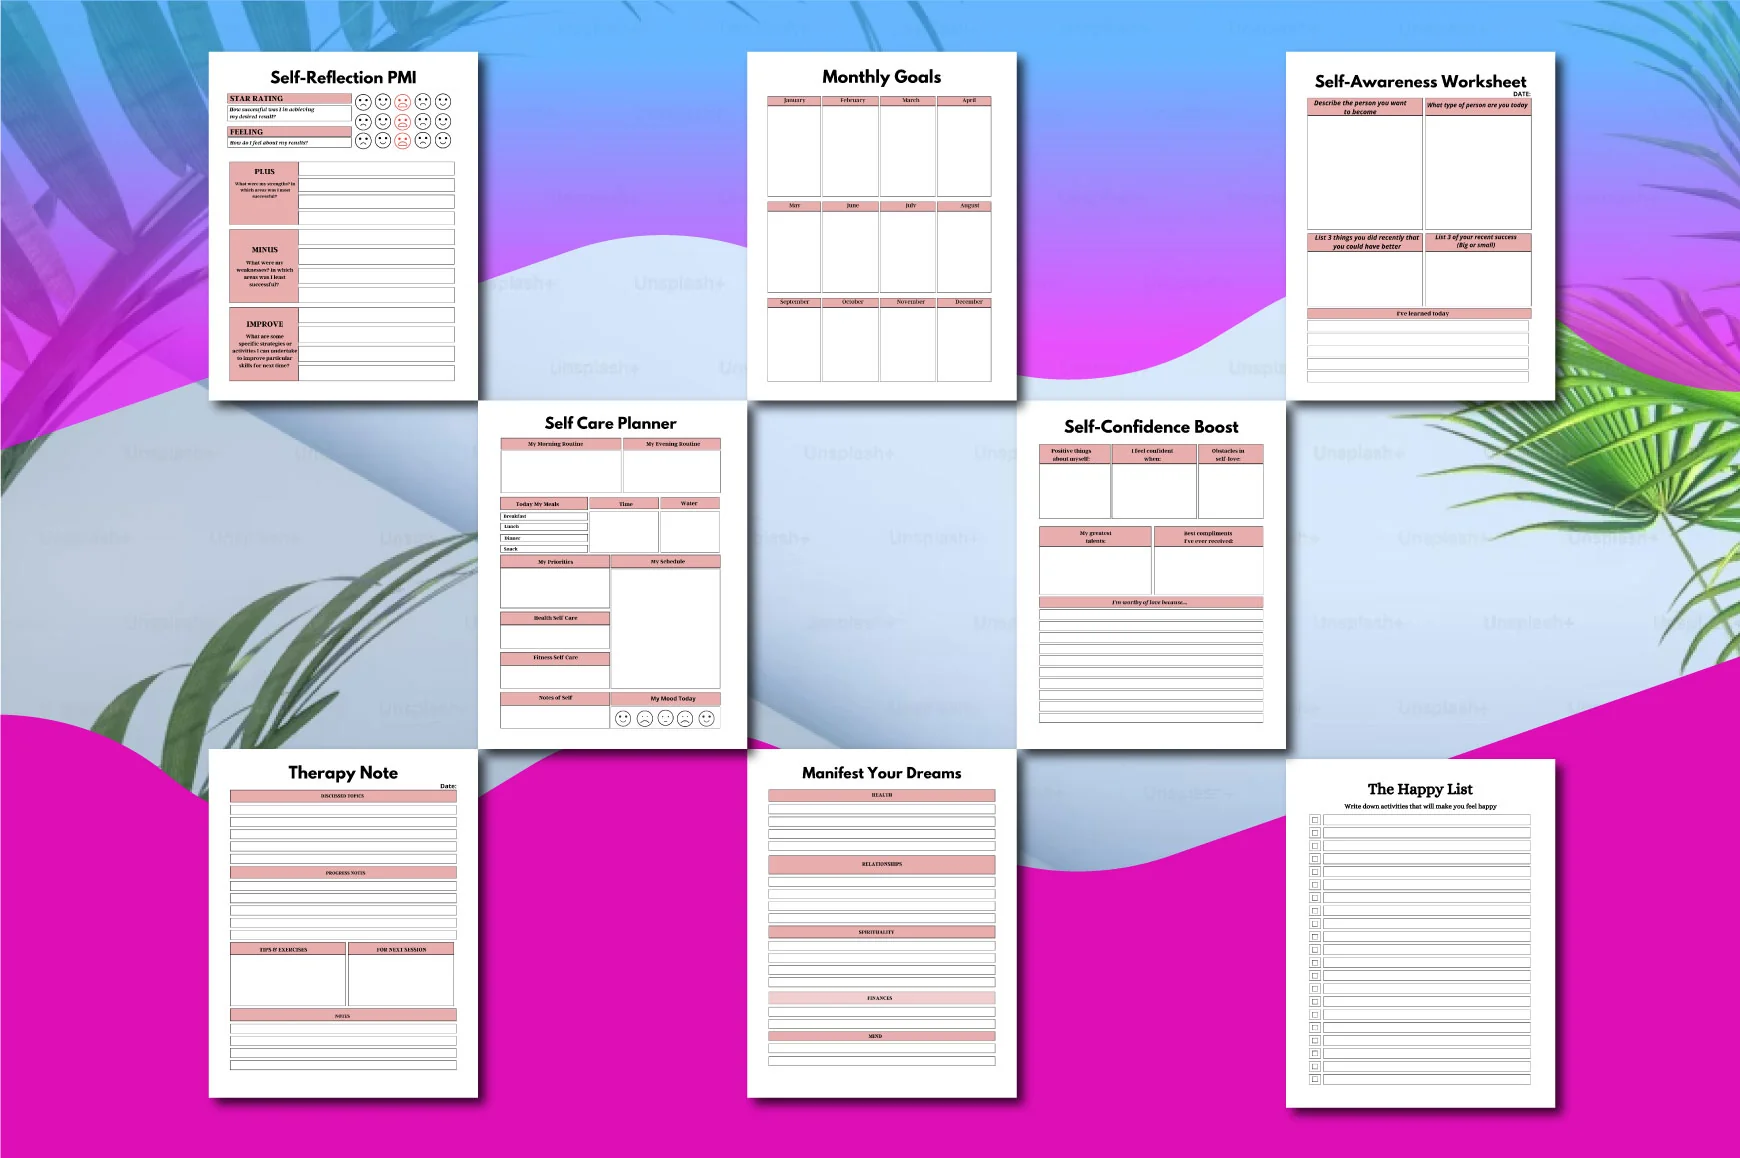Click the RELATIONSHIPS header

coord(881,864)
